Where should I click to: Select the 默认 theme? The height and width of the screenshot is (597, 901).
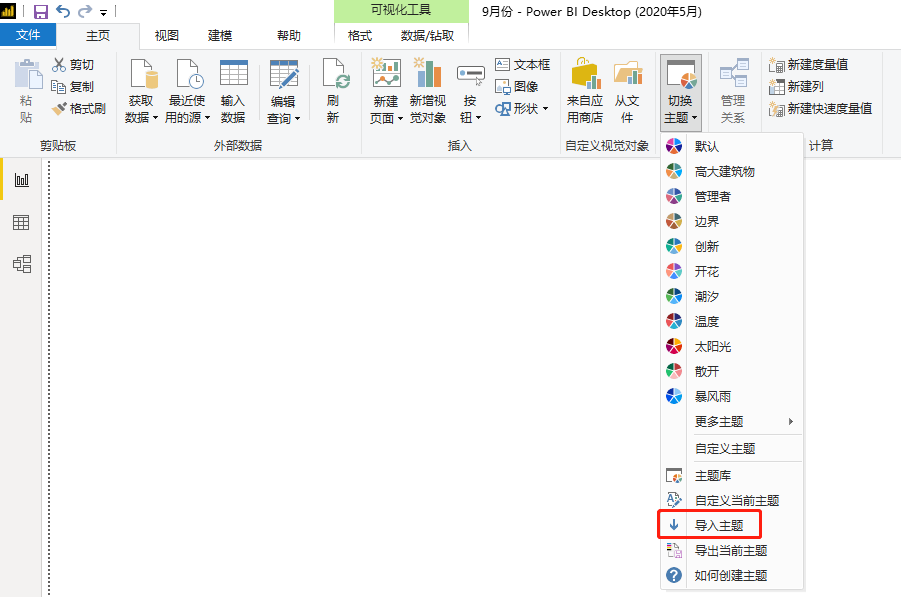point(731,146)
